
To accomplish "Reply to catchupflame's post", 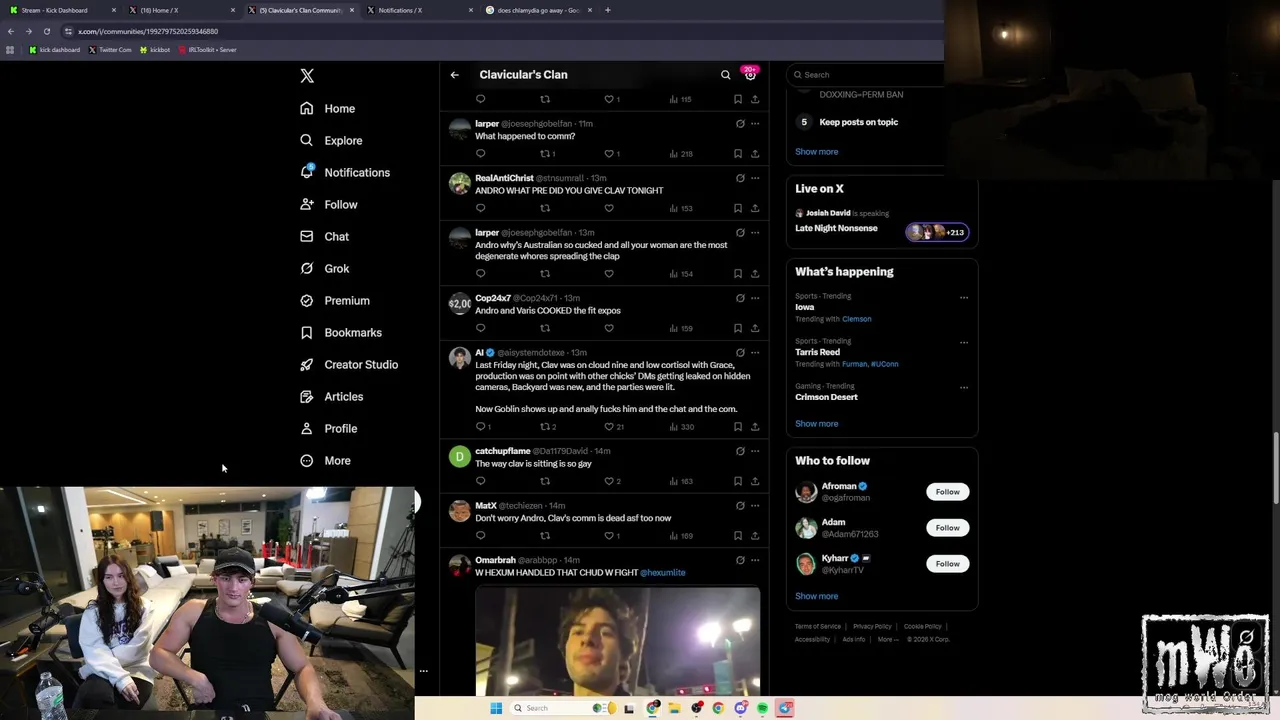I will [x=480, y=481].
